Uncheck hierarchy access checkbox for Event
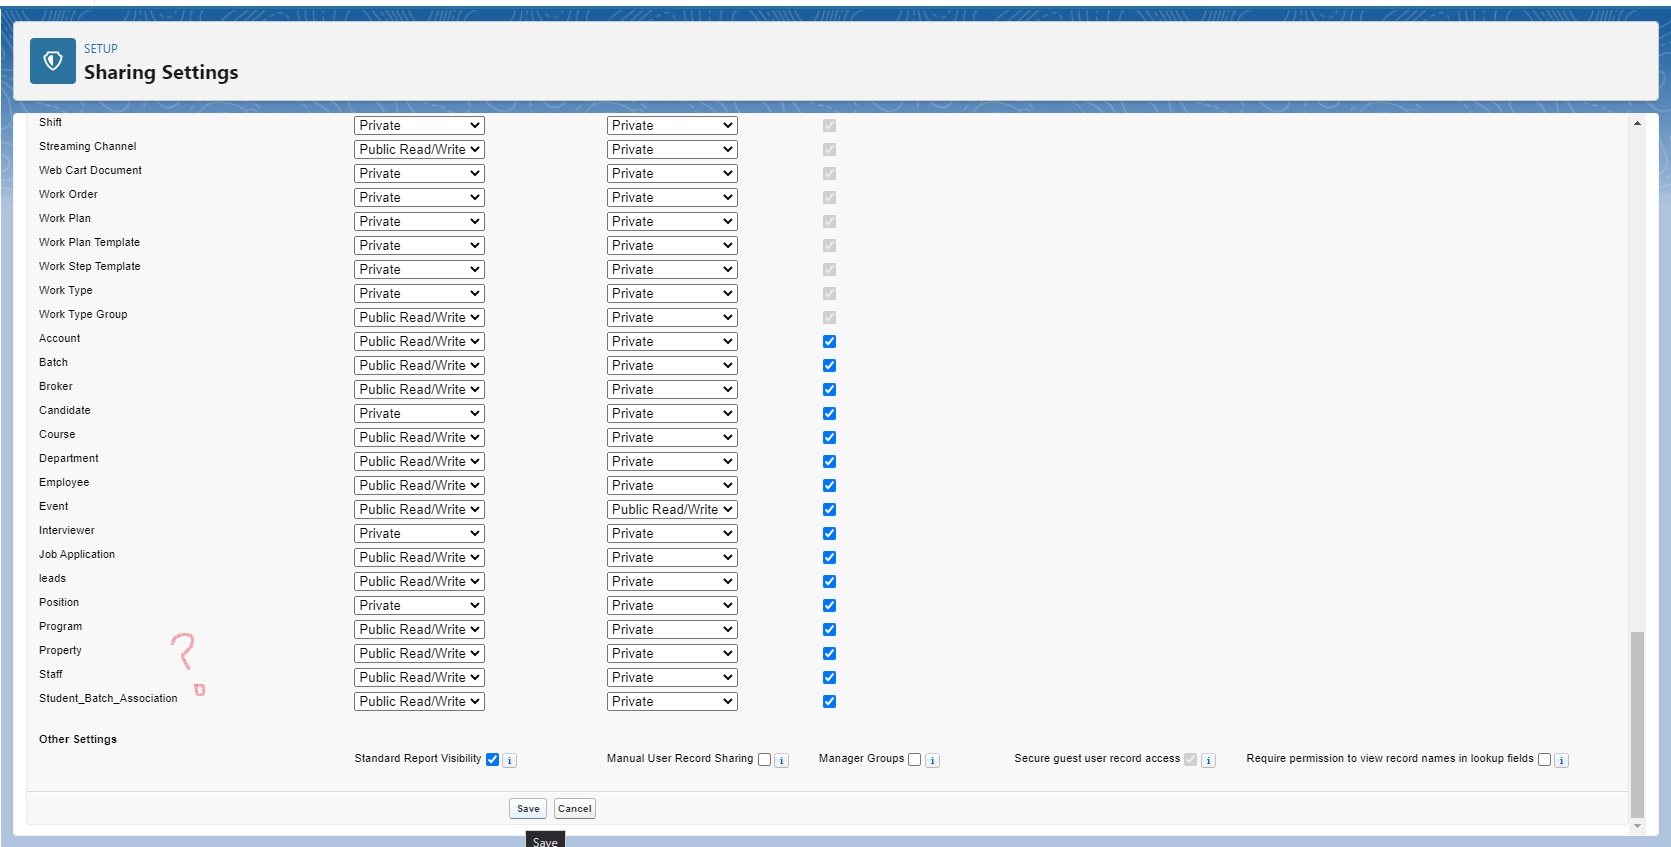The height and width of the screenshot is (847, 1671). click(x=829, y=509)
